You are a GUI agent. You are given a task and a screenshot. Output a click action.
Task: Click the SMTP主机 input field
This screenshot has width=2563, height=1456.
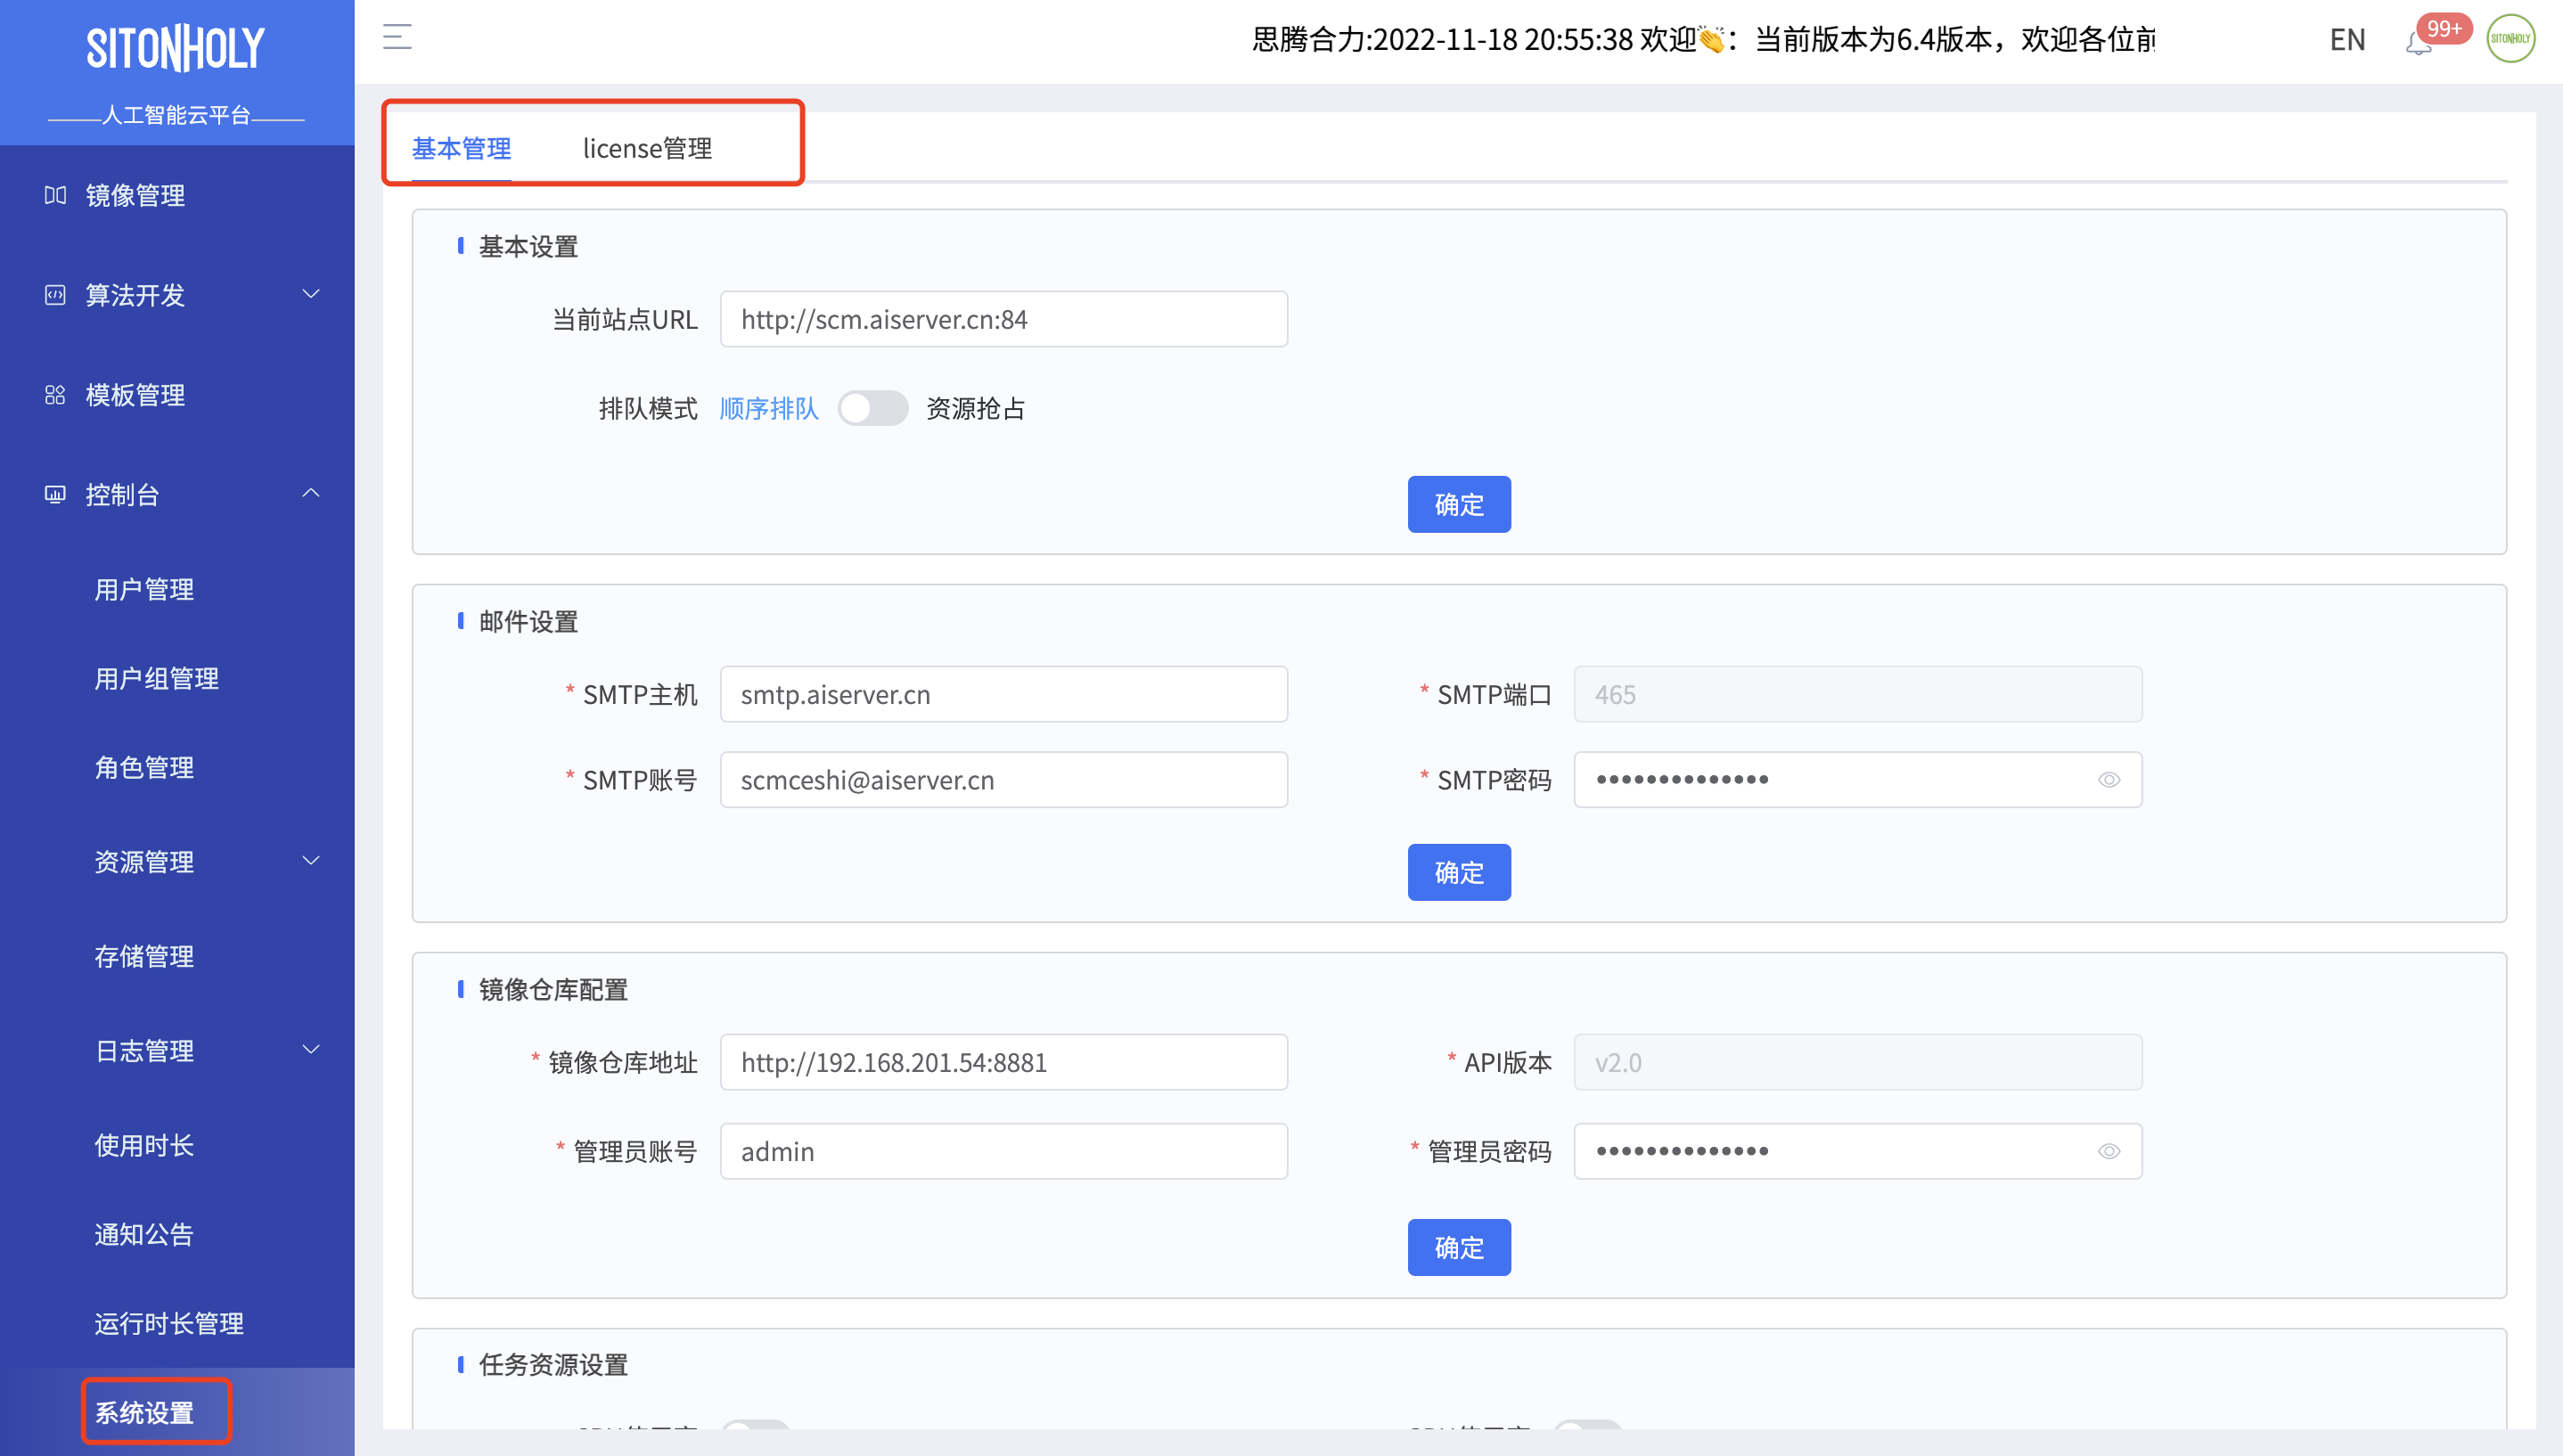pos(1004,695)
